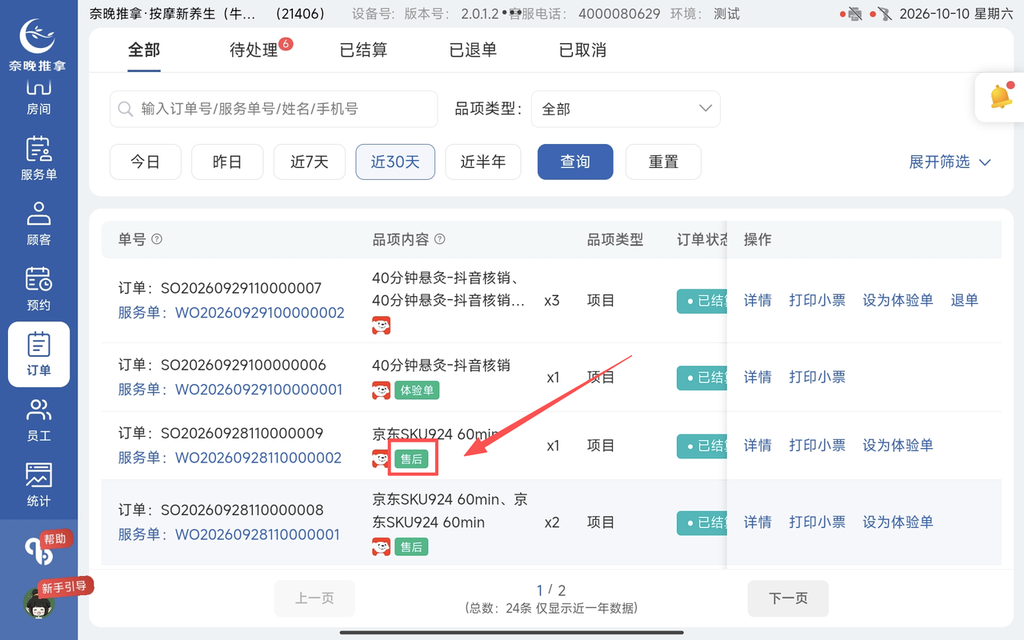Select the 近30天 range

(x=395, y=162)
